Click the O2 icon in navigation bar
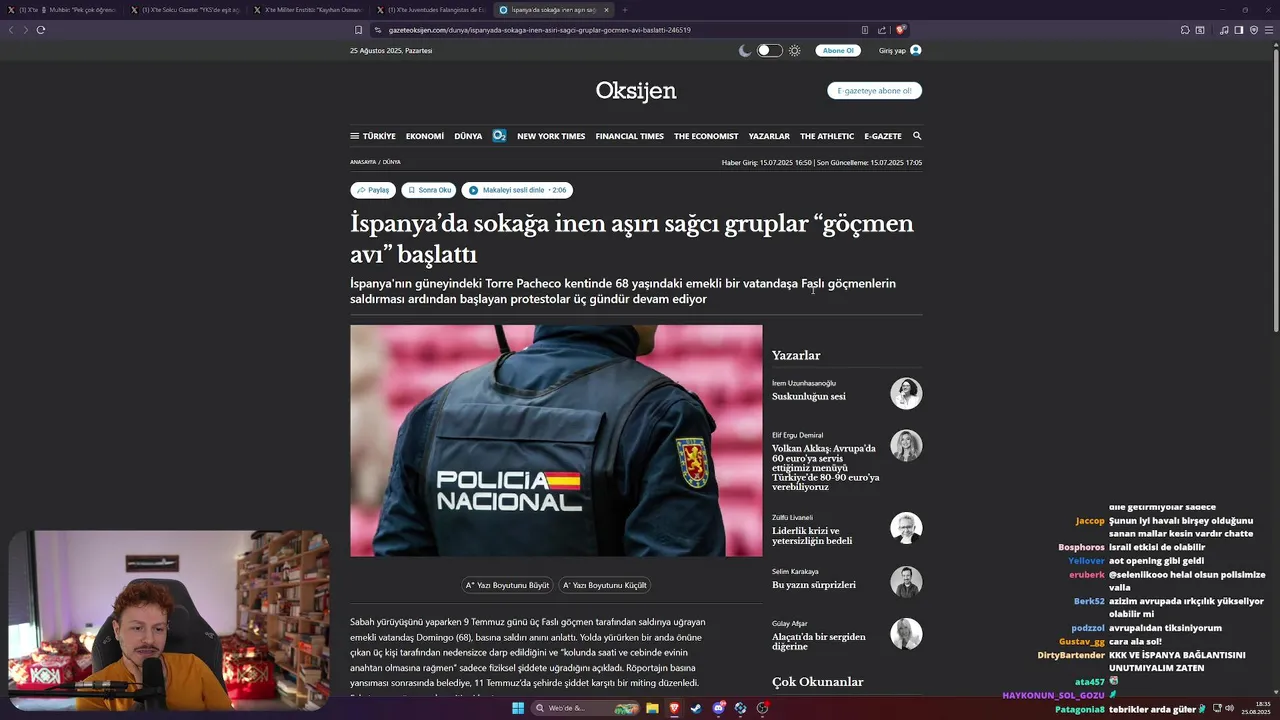 (499, 136)
